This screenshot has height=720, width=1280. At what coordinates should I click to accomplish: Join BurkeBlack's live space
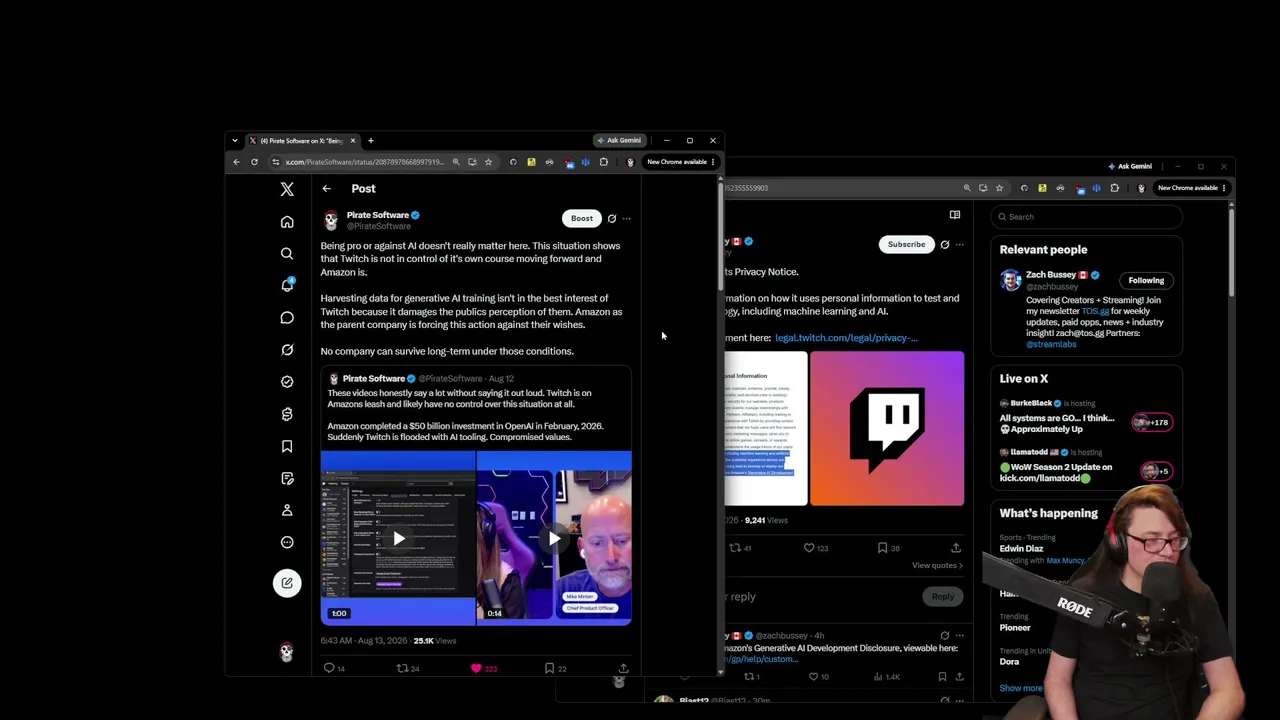pyautogui.click(x=1085, y=416)
